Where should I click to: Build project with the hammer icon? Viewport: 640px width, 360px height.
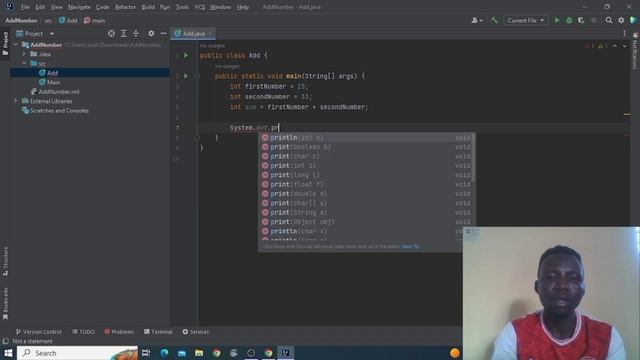pos(494,20)
